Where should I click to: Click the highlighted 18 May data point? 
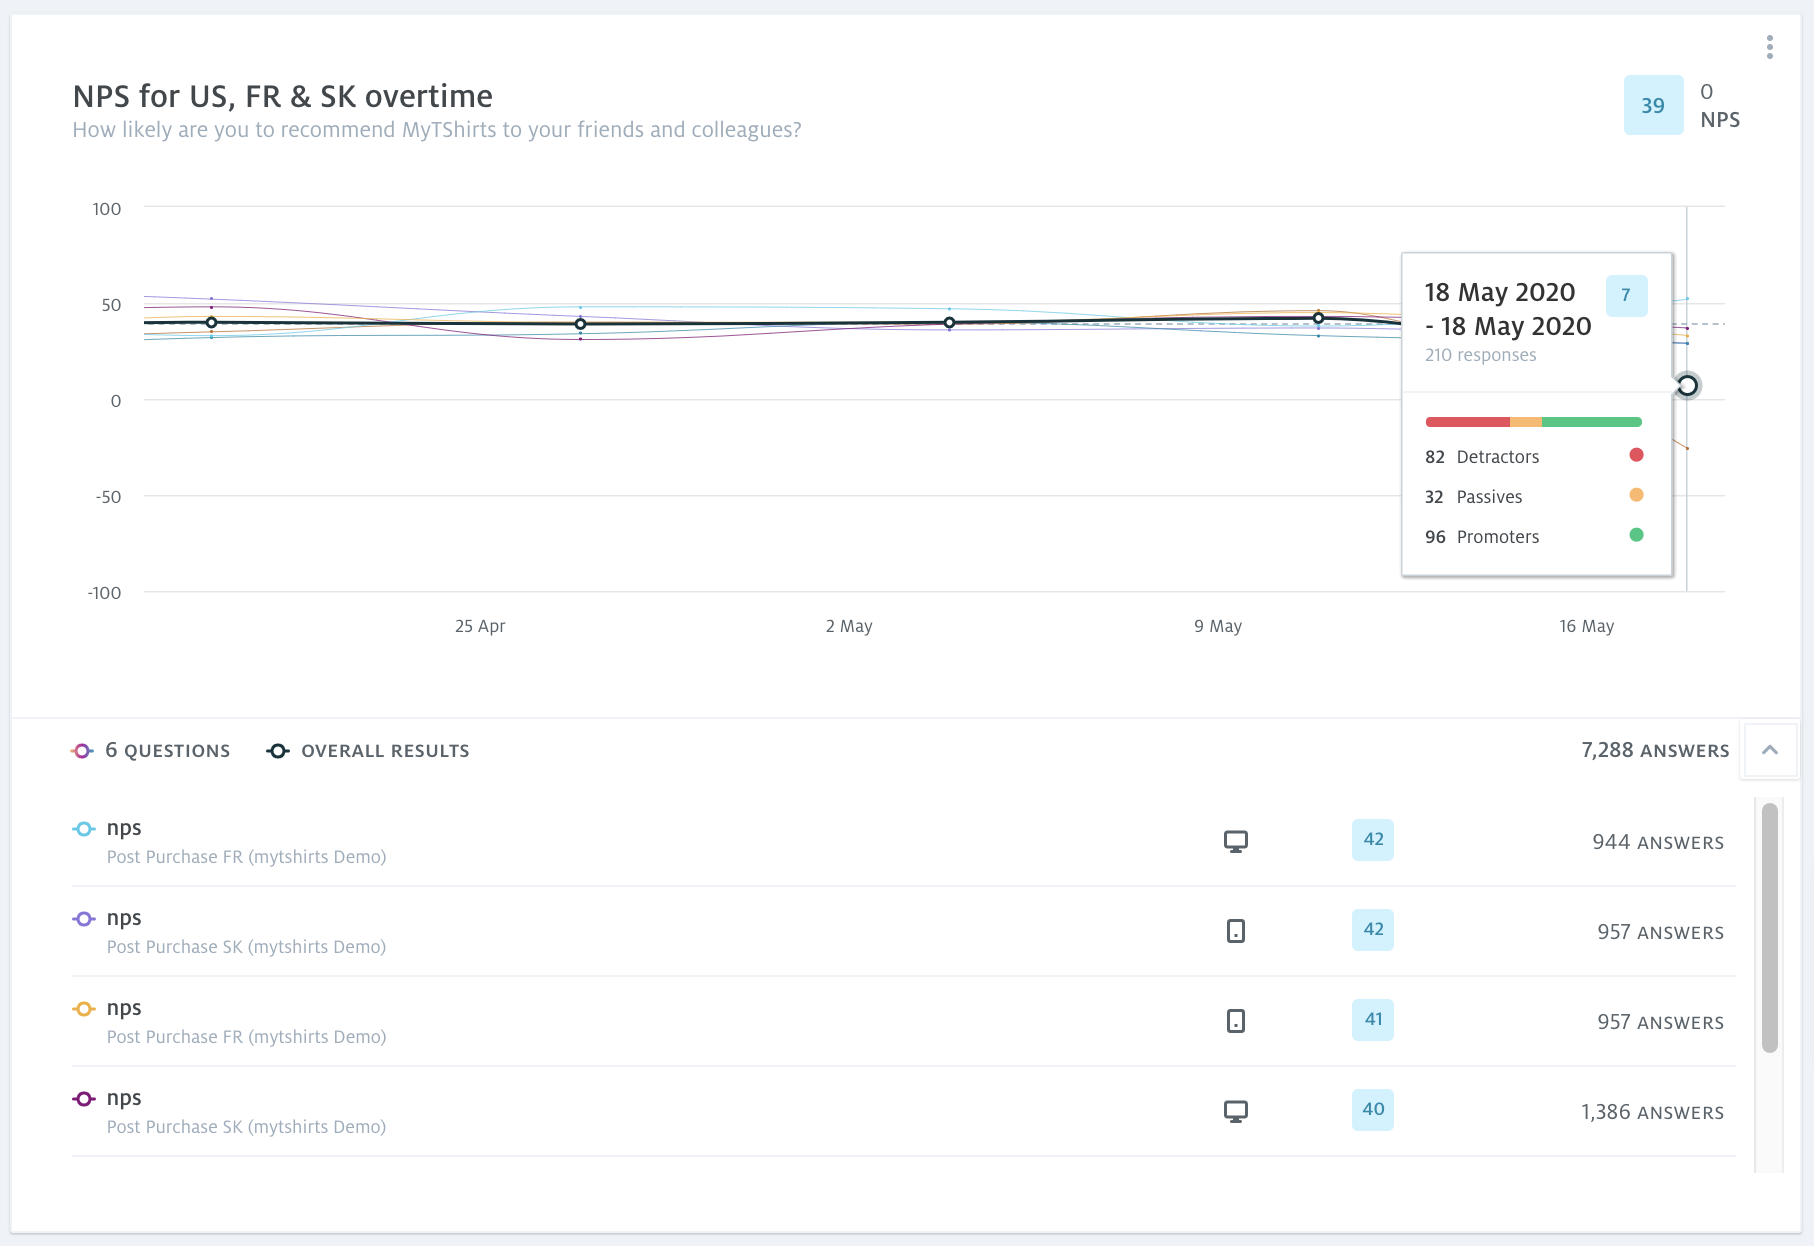[1687, 385]
